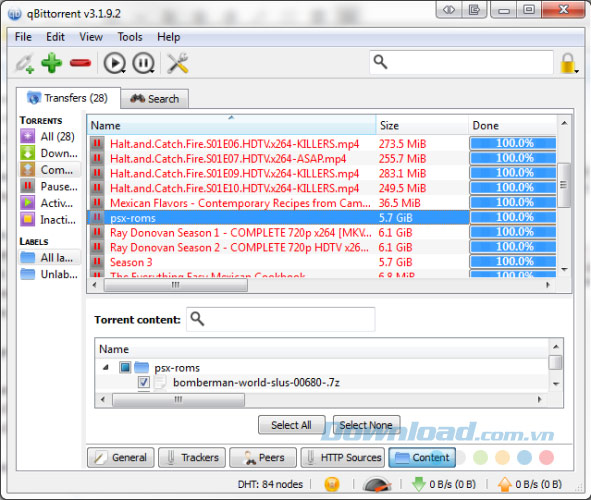This screenshot has height=500, width=591.
Task: Click the magnifier icon in toolbar search
Action: click(x=380, y=62)
